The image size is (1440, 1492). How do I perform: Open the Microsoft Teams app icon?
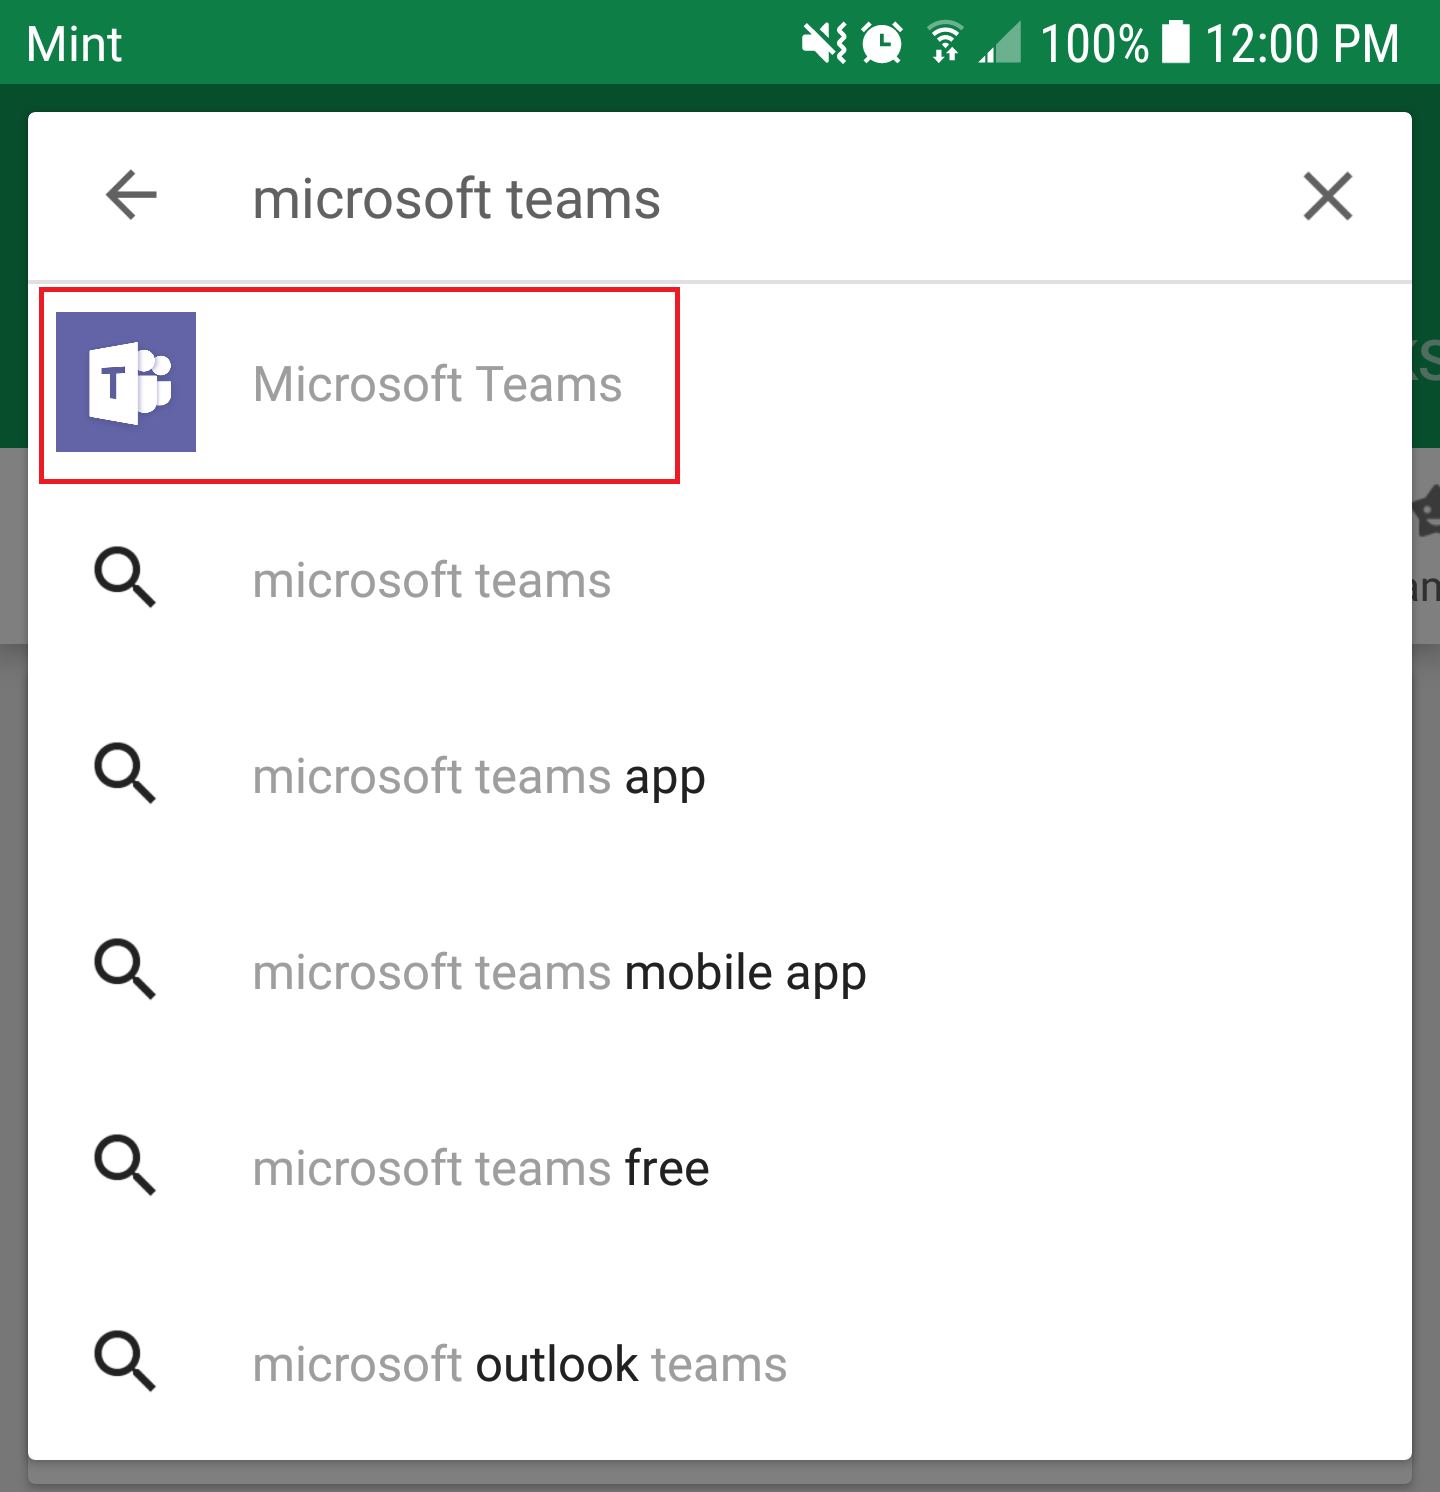pyautogui.click(x=126, y=382)
